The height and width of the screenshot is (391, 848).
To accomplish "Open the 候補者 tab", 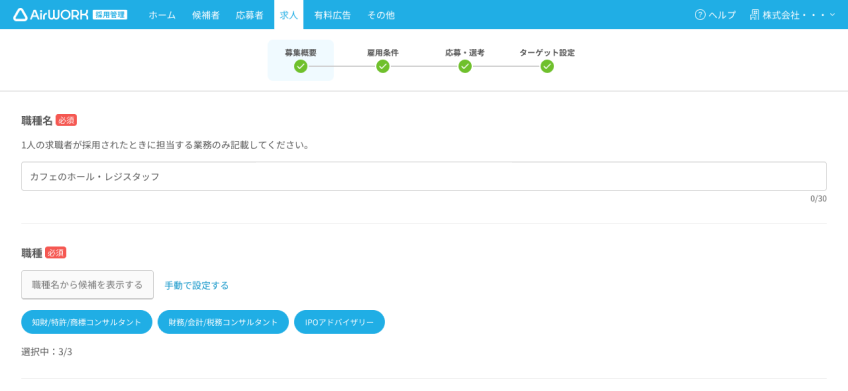I will click(206, 15).
